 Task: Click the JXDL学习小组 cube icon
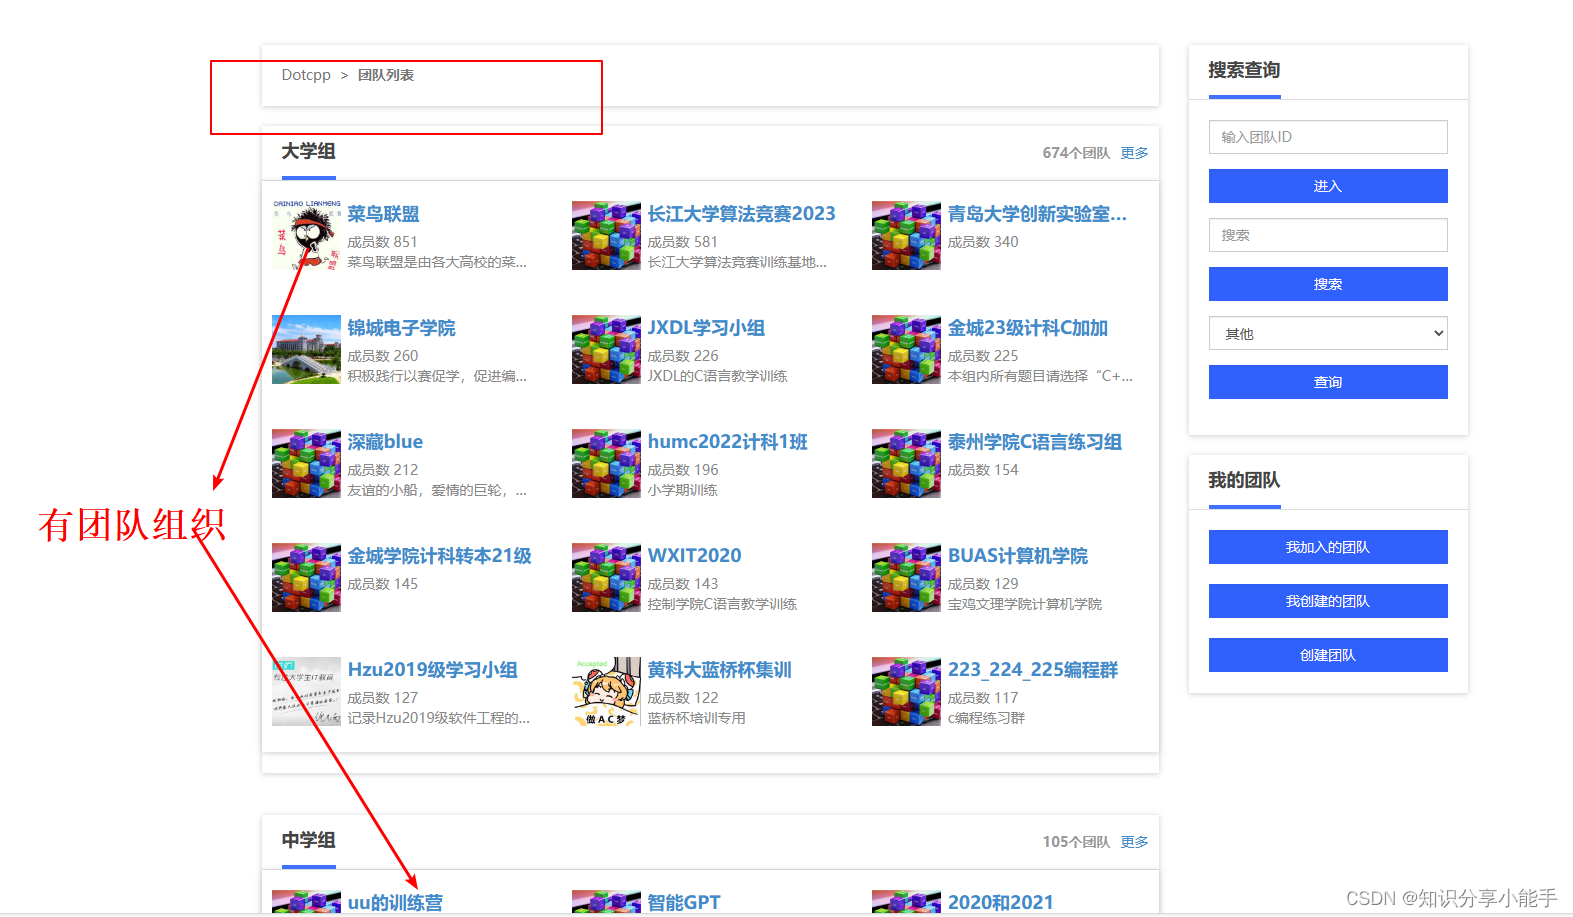click(x=606, y=350)
